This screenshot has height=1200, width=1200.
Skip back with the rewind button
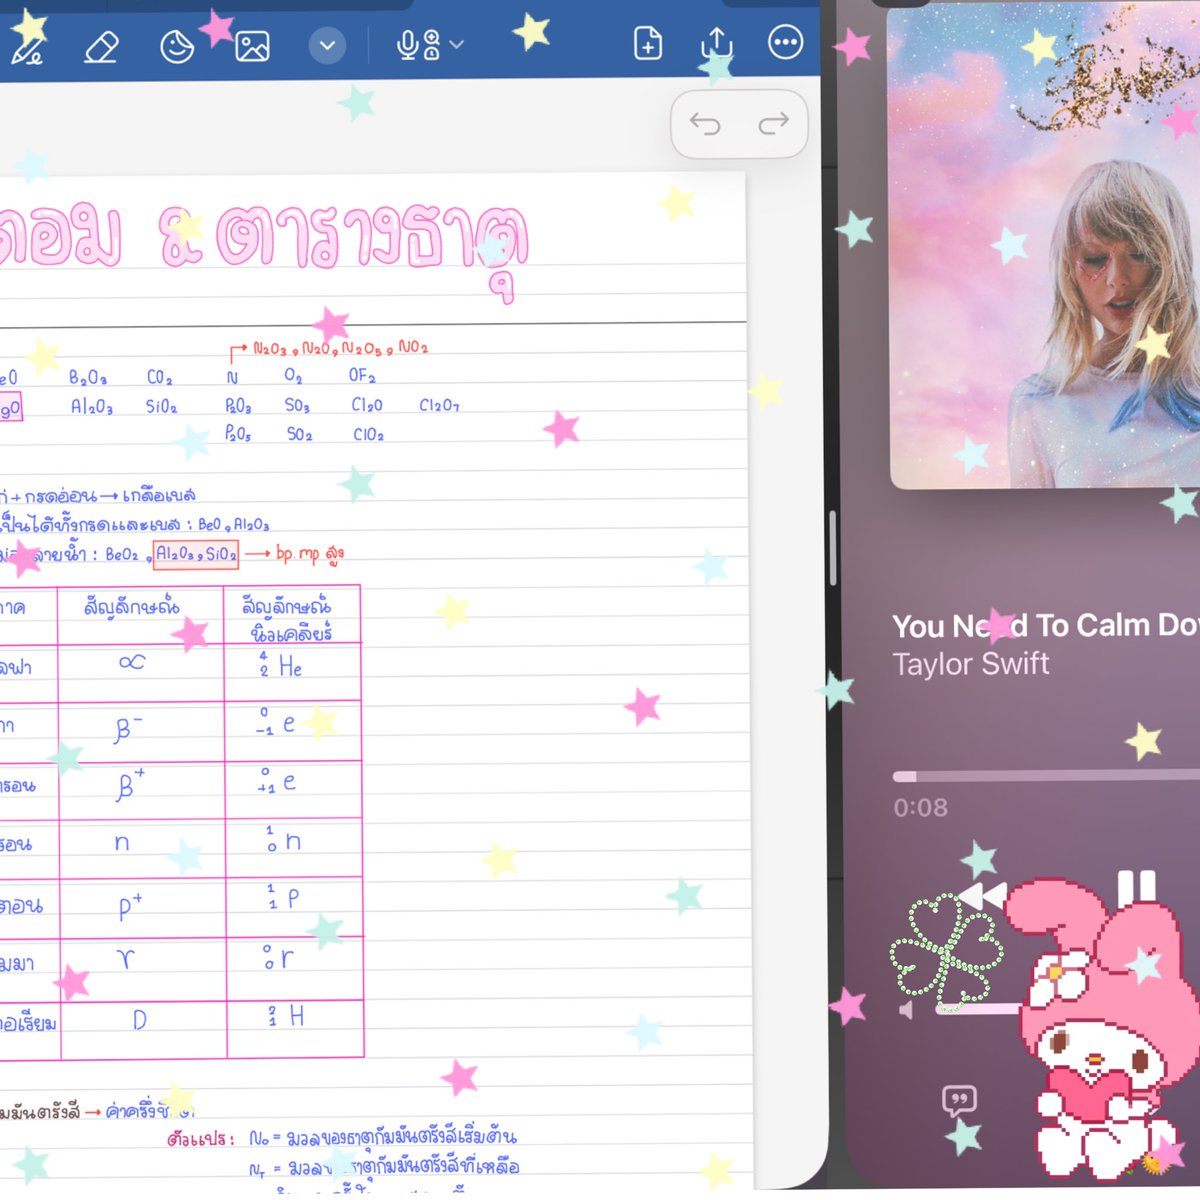[982, 895]
